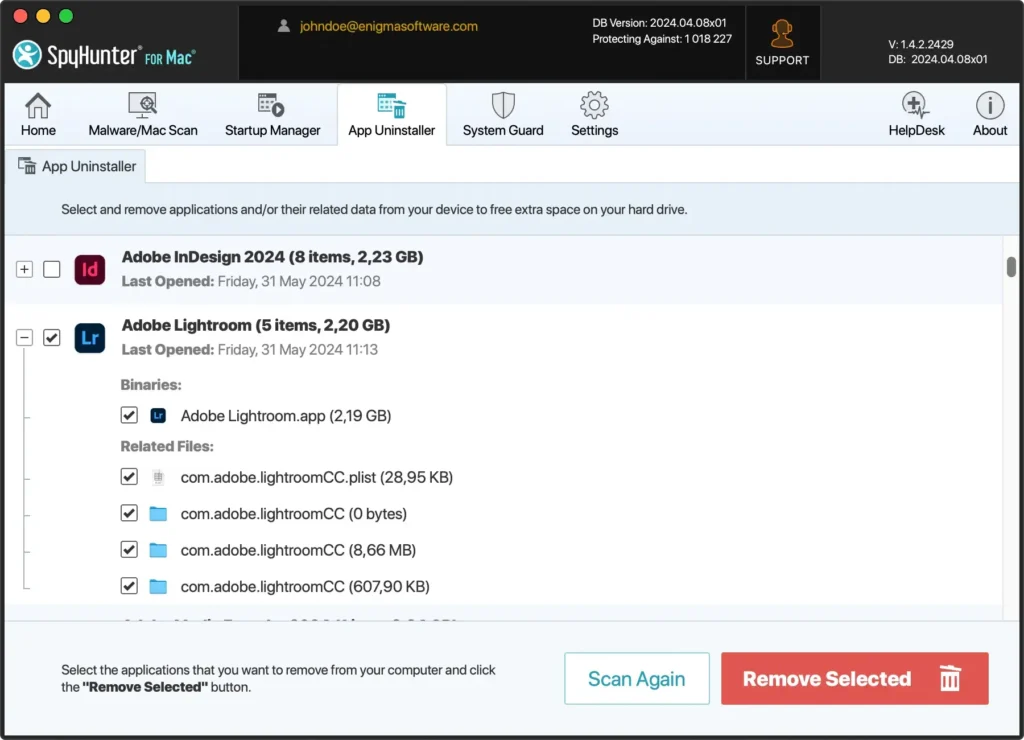1024x740 pixels.
Task: Click the johndoe@enigmasoftware.com account link
Action: (x=389, y=26)
